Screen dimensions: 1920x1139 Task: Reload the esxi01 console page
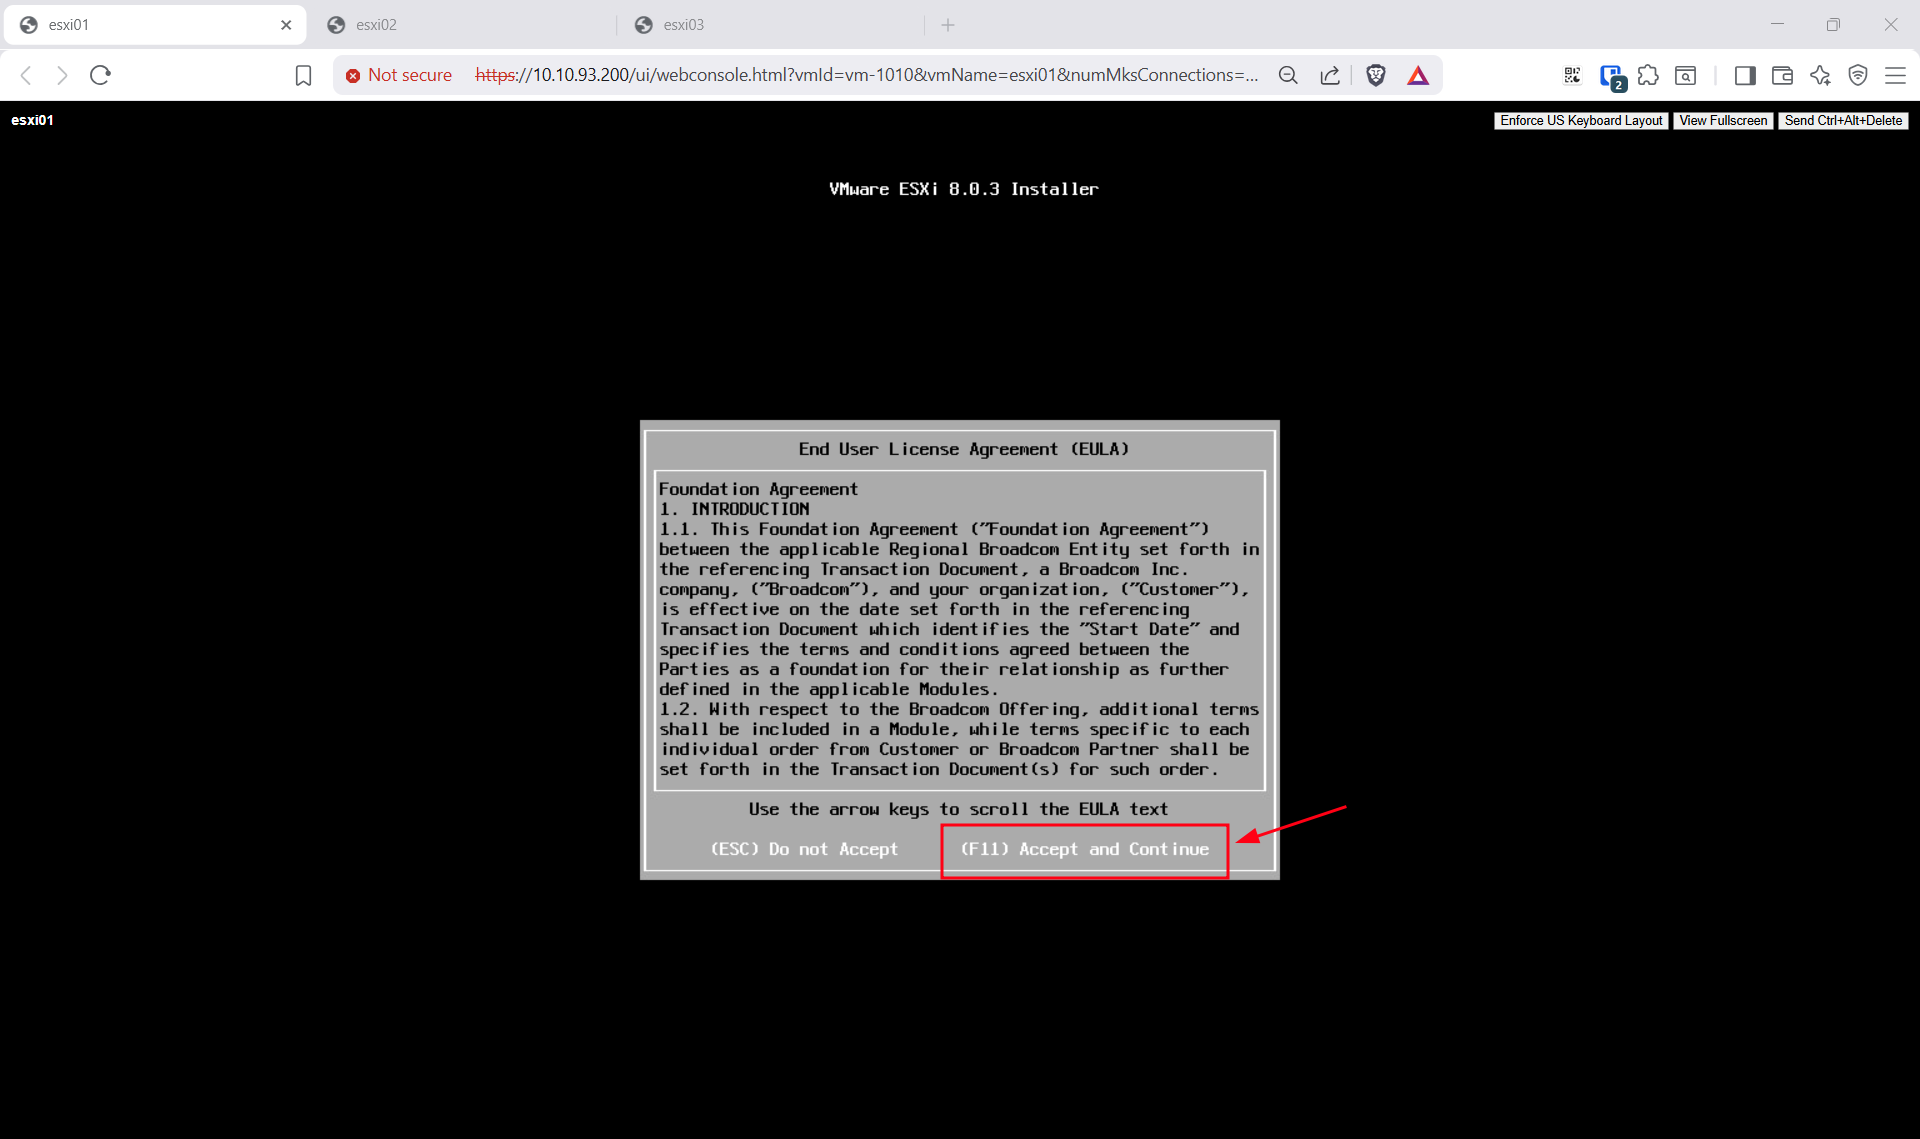[x=100, y=75]
